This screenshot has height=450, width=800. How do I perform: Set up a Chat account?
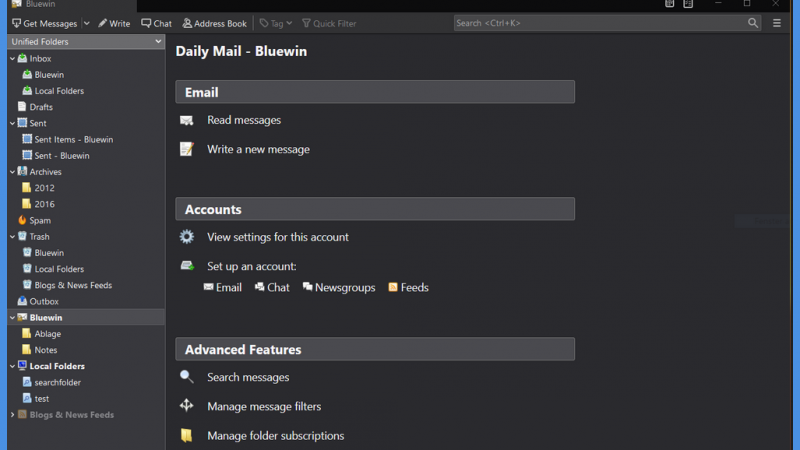(272, 288)
